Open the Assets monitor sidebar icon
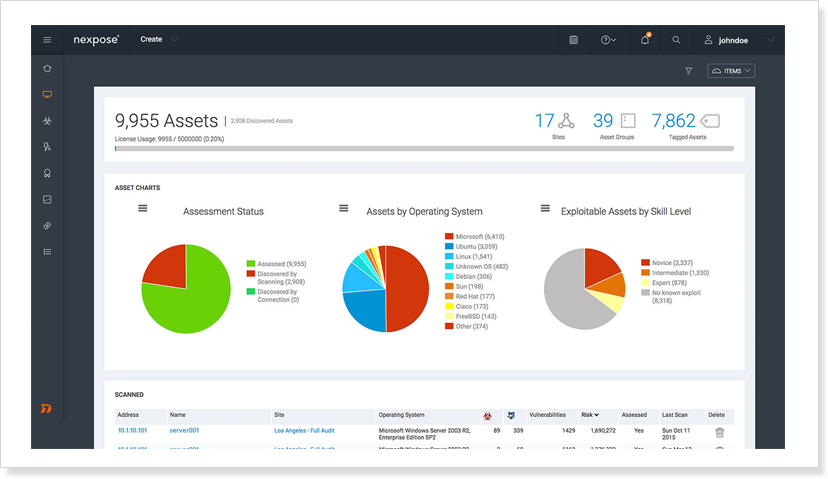 [47, 95]
